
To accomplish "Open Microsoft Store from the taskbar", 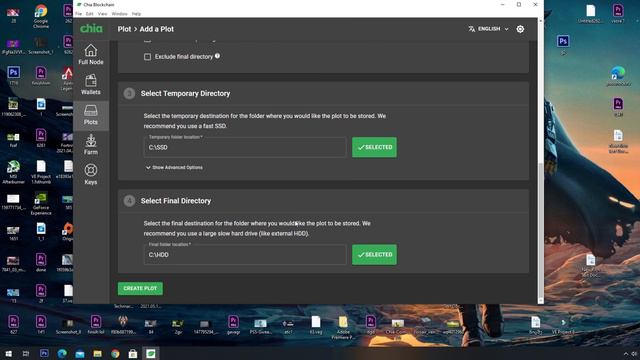I will [x=133, y=353].
